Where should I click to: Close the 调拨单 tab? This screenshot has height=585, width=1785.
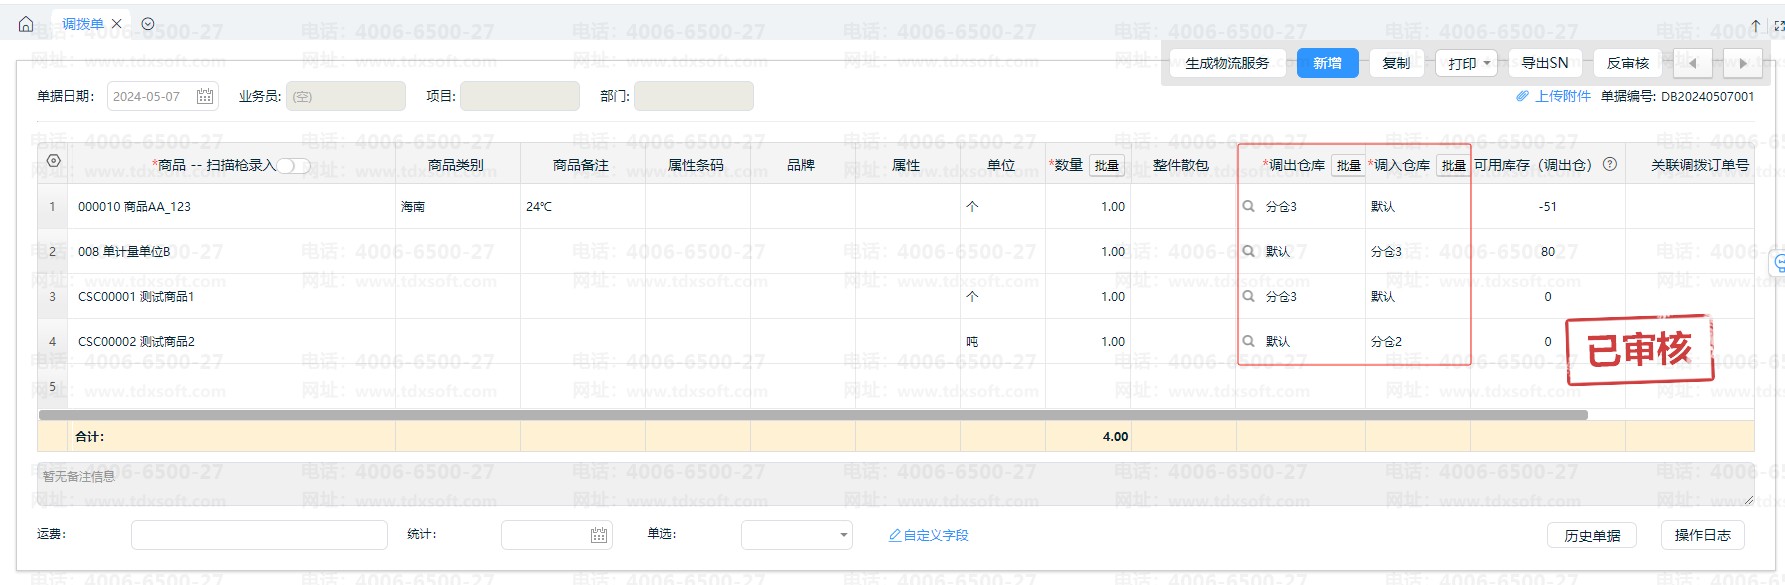click(x=117, y=24)
